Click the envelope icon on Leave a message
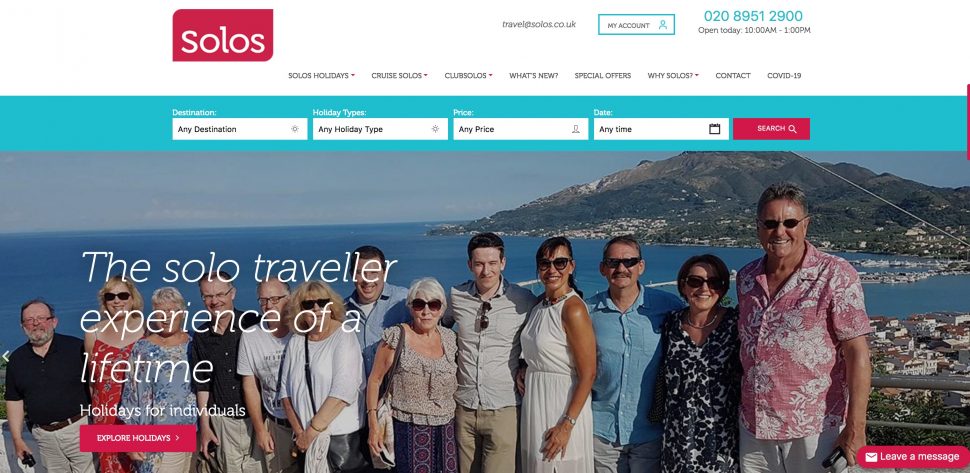 [x=871, y=457]
